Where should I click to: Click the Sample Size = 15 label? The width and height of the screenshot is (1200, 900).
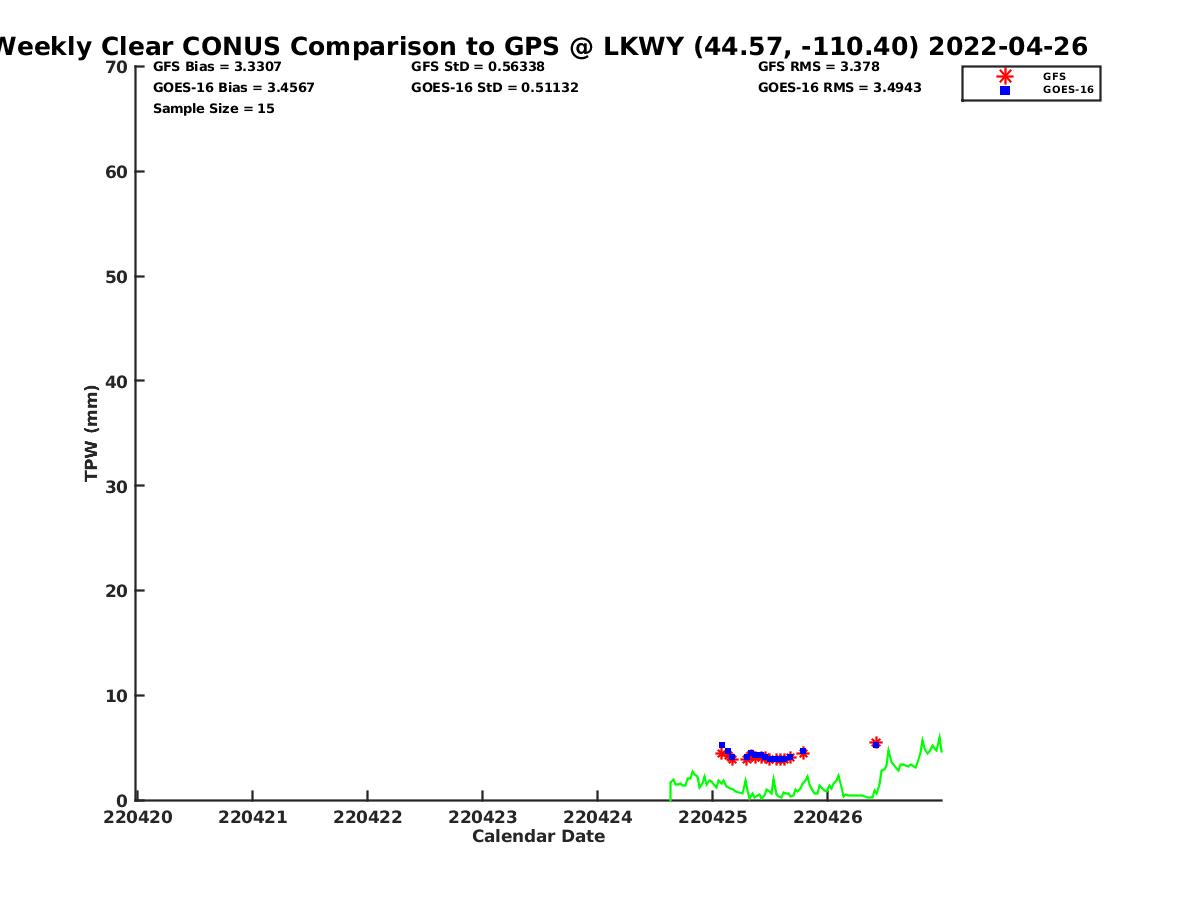(213, 109)
